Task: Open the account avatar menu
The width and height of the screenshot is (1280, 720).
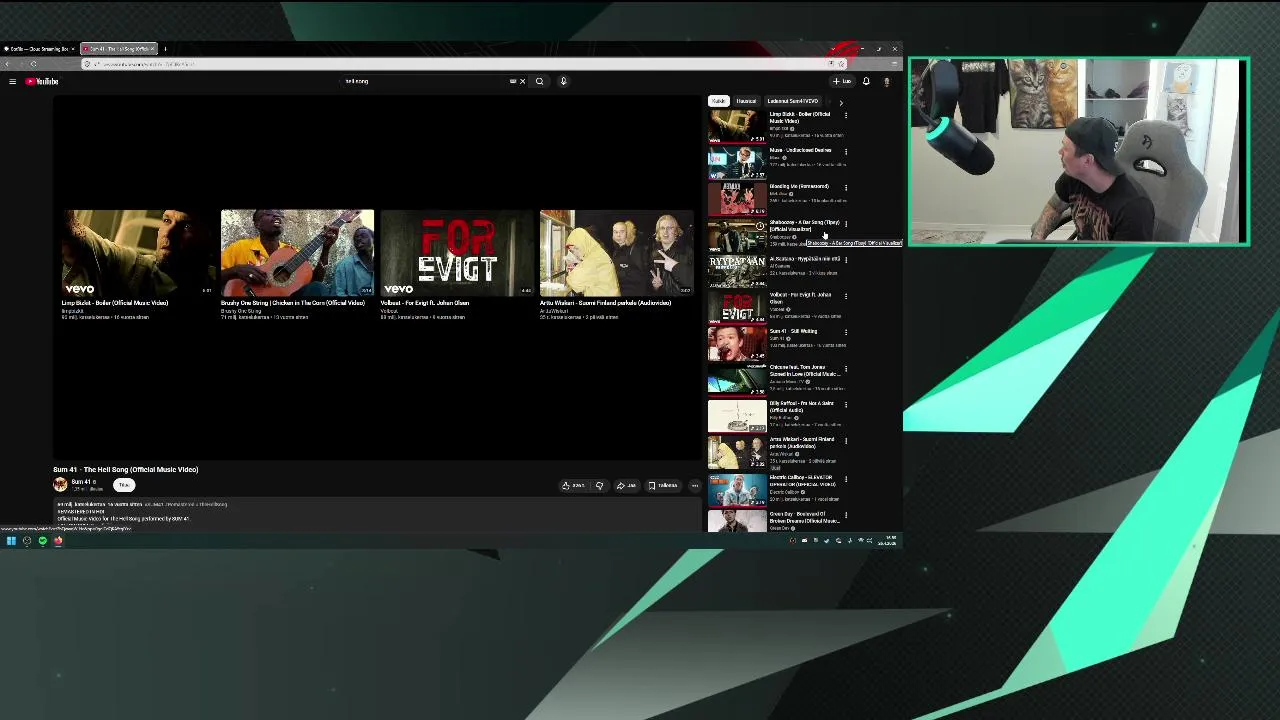Action: (886, 81)
